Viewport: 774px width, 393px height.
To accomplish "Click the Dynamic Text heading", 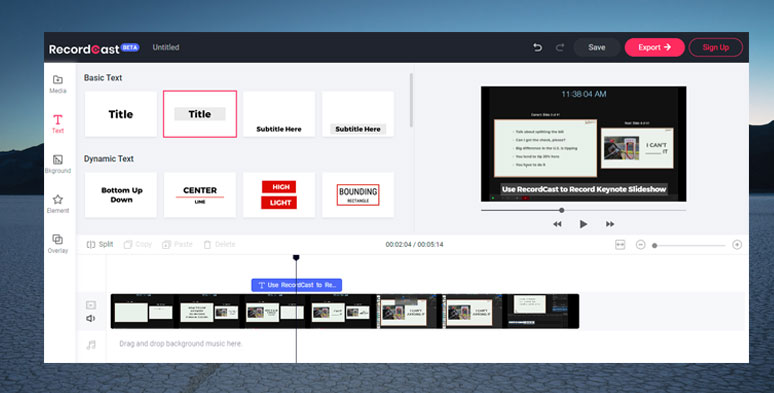I will tap(109, 158).
